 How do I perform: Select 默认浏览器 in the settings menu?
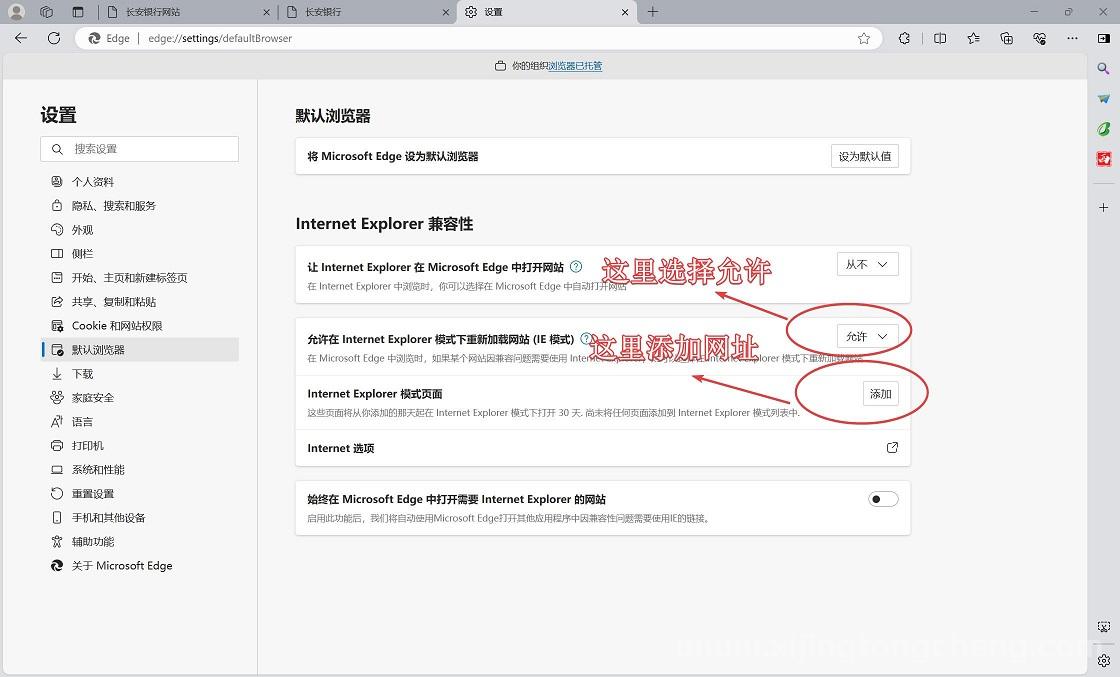tap(140, 350)
